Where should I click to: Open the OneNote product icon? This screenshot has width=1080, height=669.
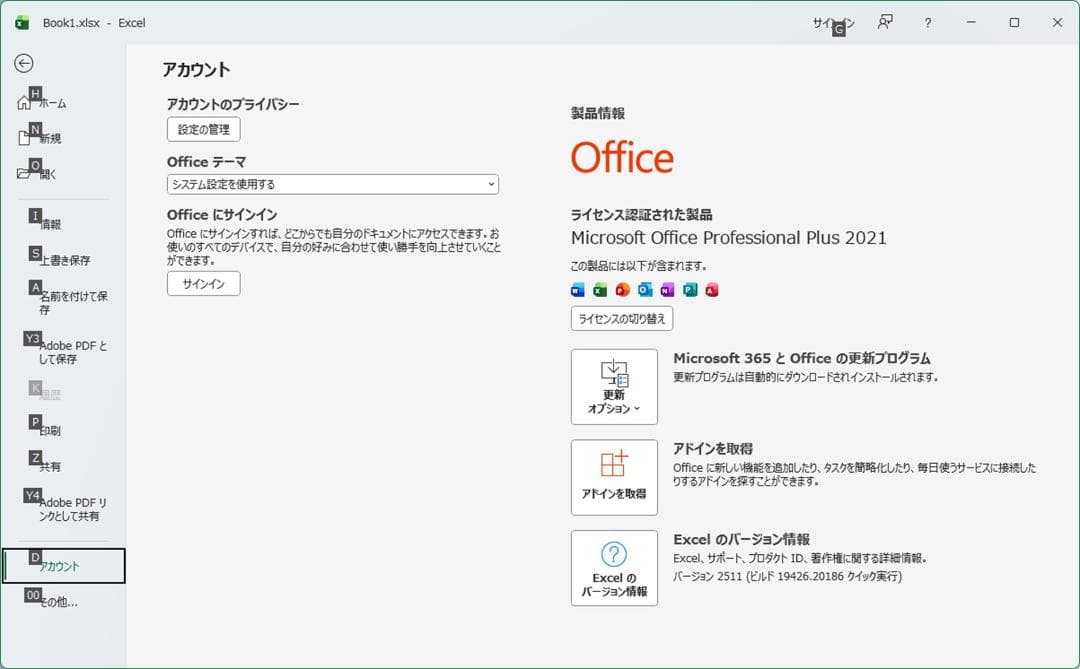tap(667, 289)
